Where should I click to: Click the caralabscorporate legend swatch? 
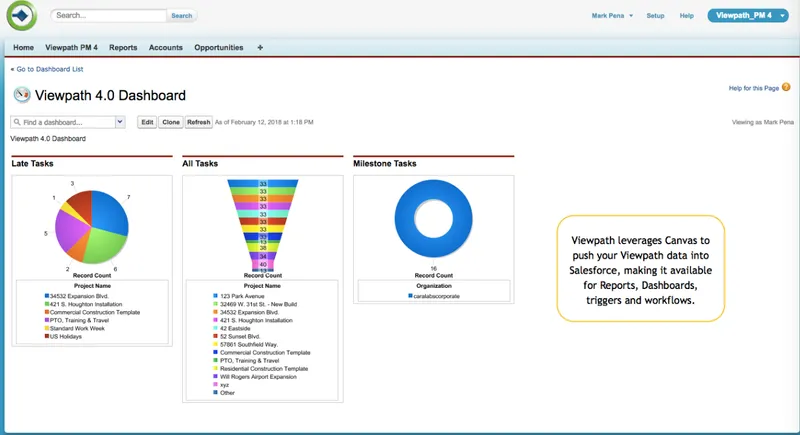tap(410, 296)
